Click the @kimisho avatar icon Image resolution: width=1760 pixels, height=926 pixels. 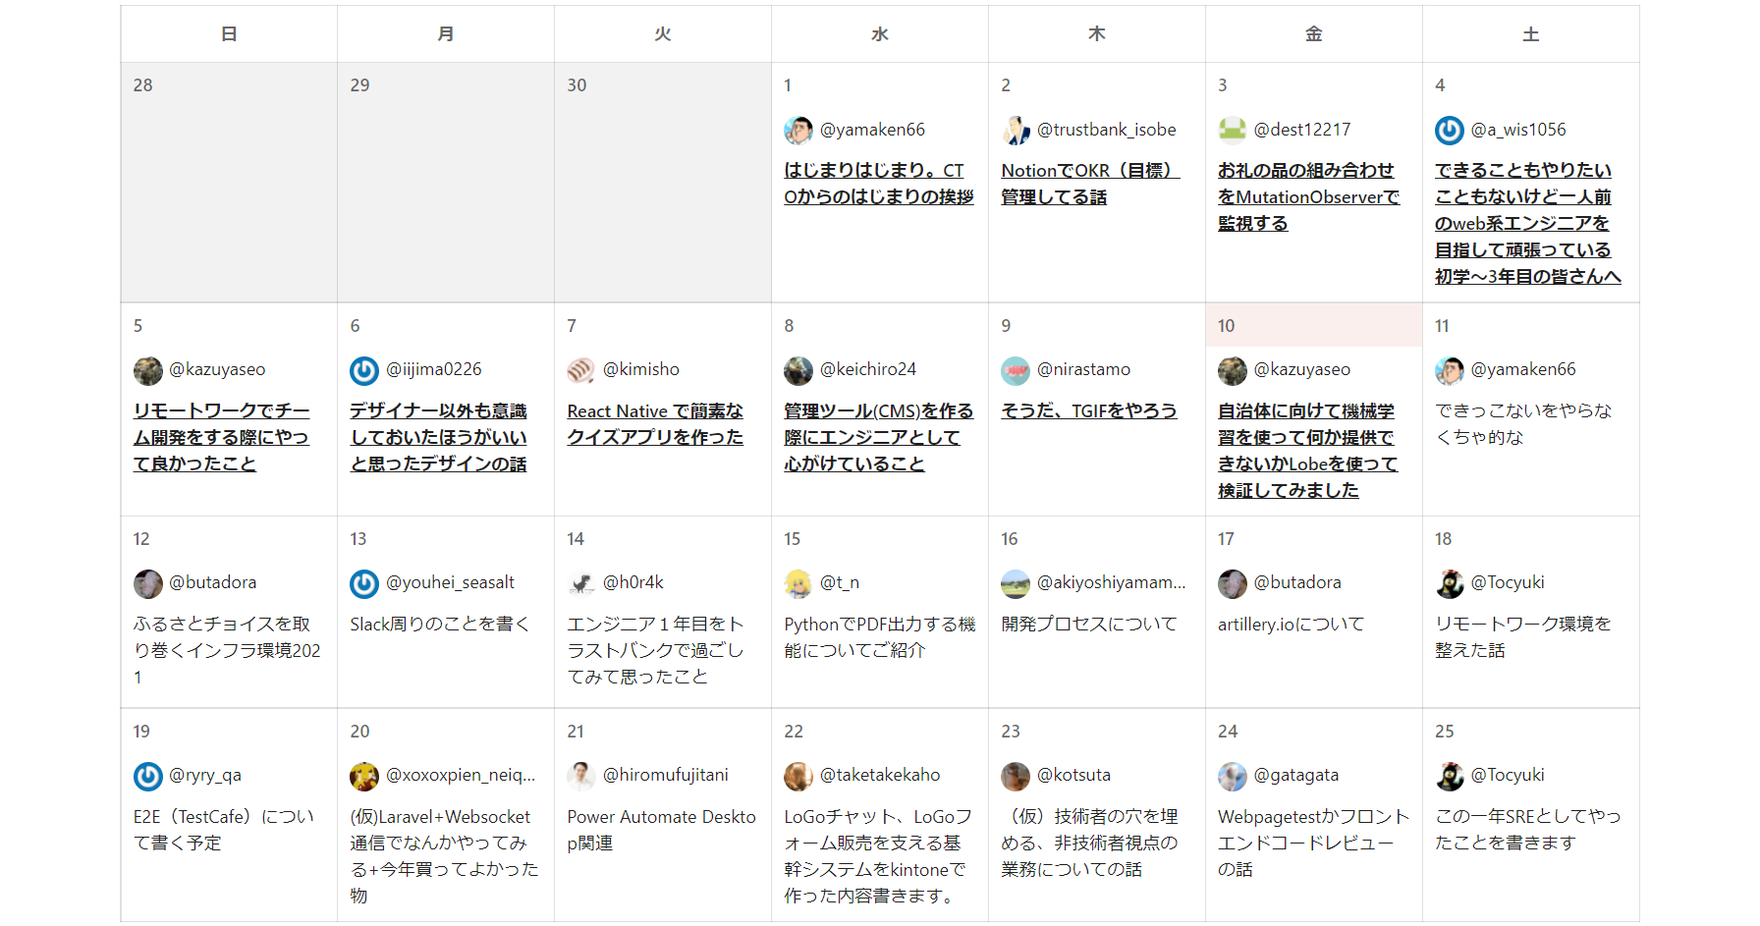tap(581, 370)
